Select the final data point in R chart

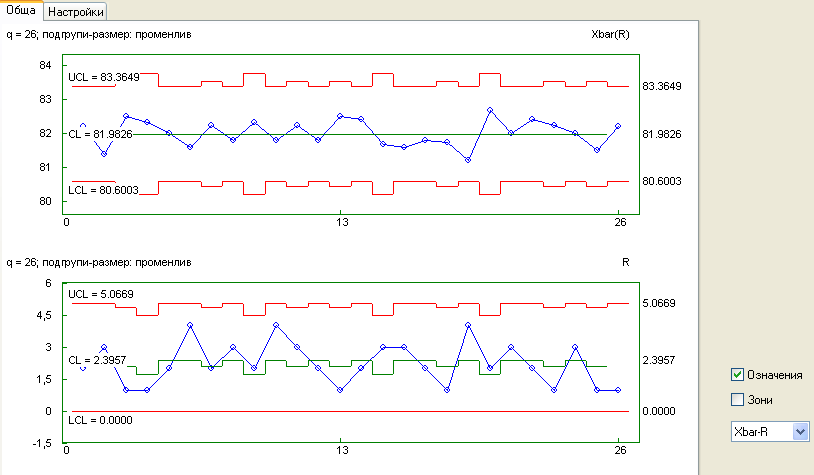click(x=618, y=390)
